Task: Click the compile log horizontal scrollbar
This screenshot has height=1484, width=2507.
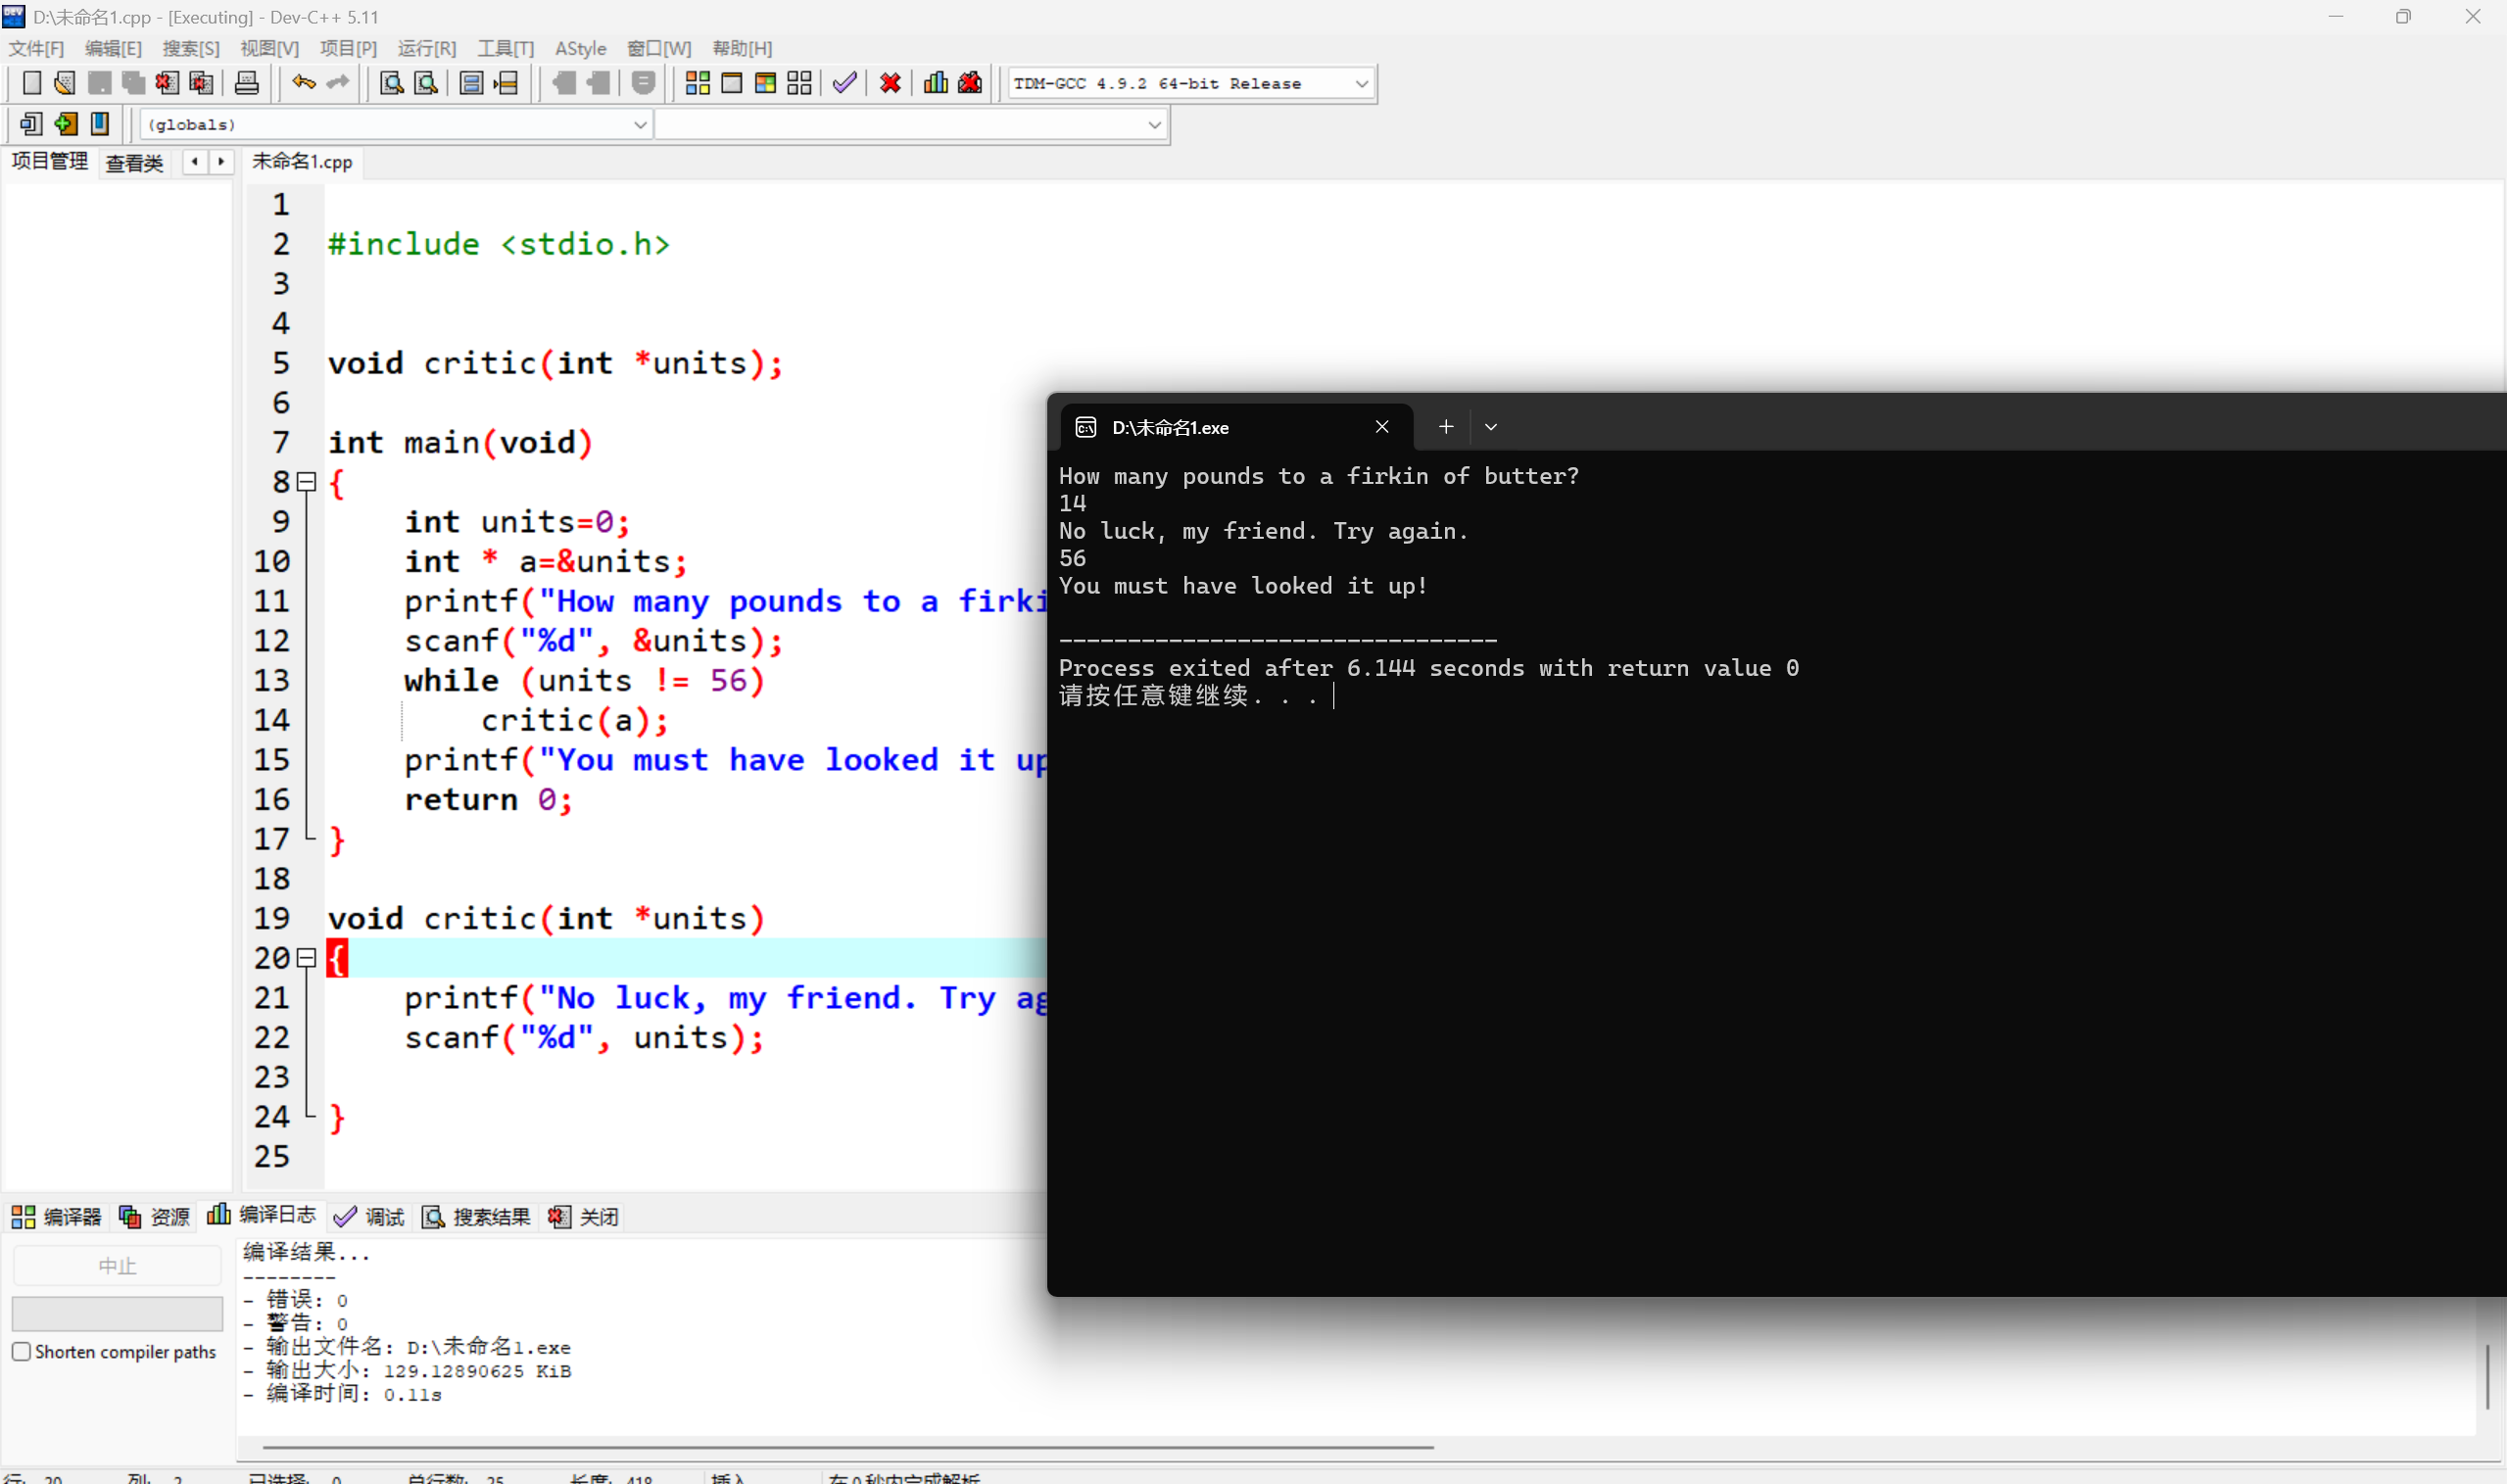Action: click(x=847, y=1446)
